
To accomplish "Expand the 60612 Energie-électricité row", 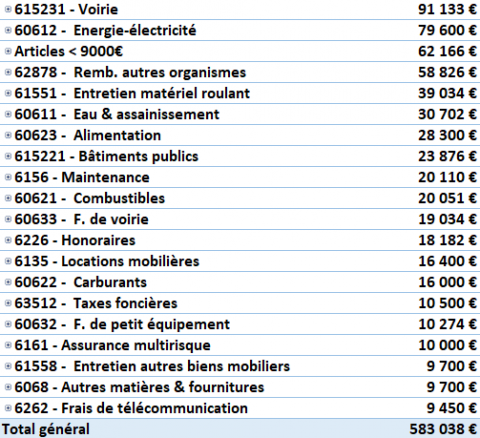I will (x=8, y=30).
